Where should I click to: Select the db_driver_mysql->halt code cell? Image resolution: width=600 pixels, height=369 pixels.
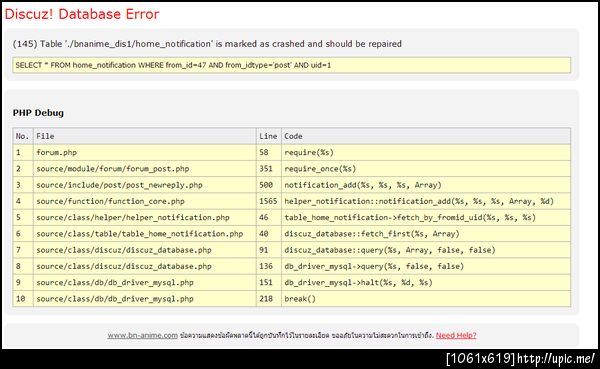[x=426, y=282]
